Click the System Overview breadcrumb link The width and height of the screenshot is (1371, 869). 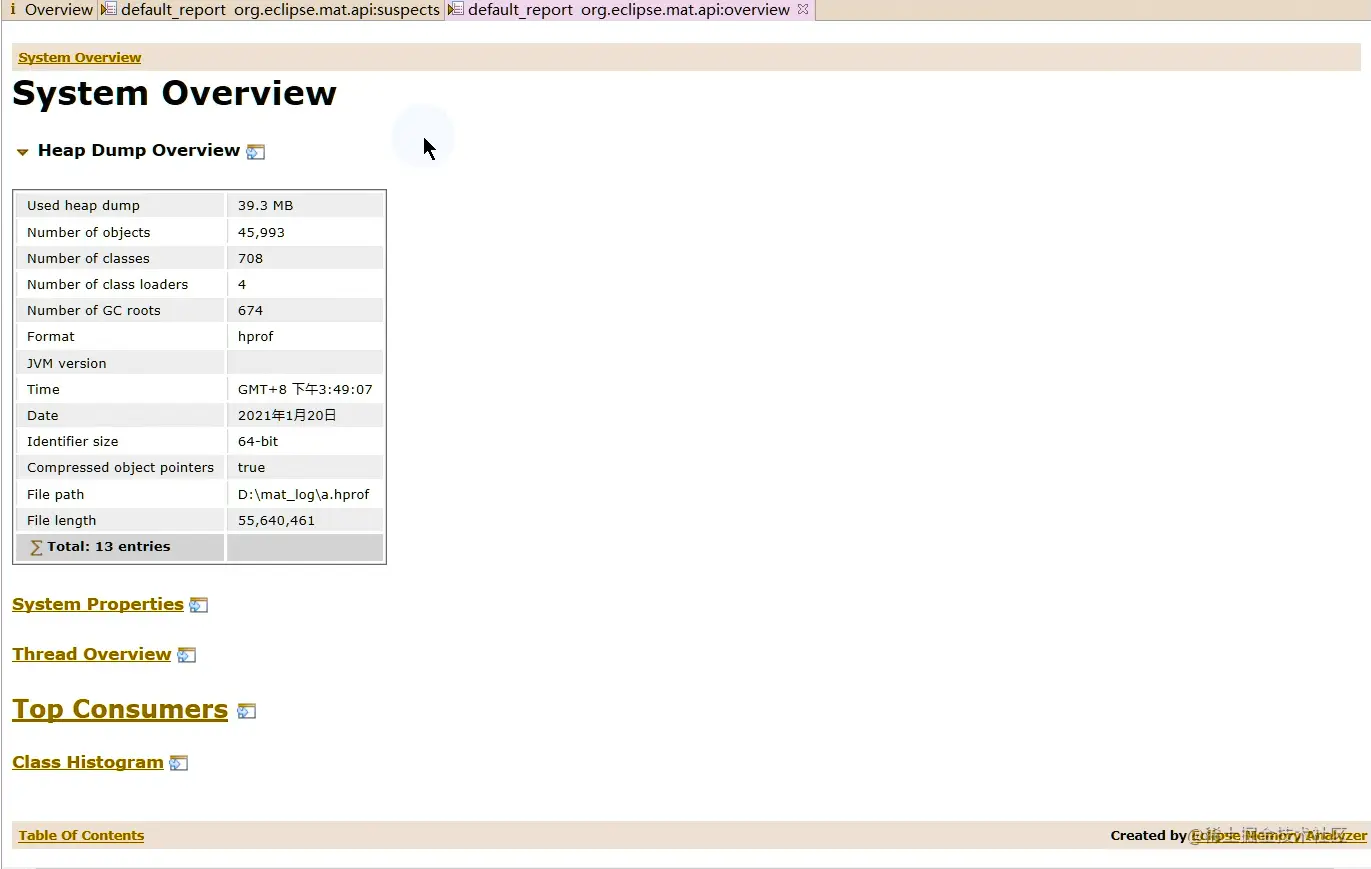pos(80,58)
